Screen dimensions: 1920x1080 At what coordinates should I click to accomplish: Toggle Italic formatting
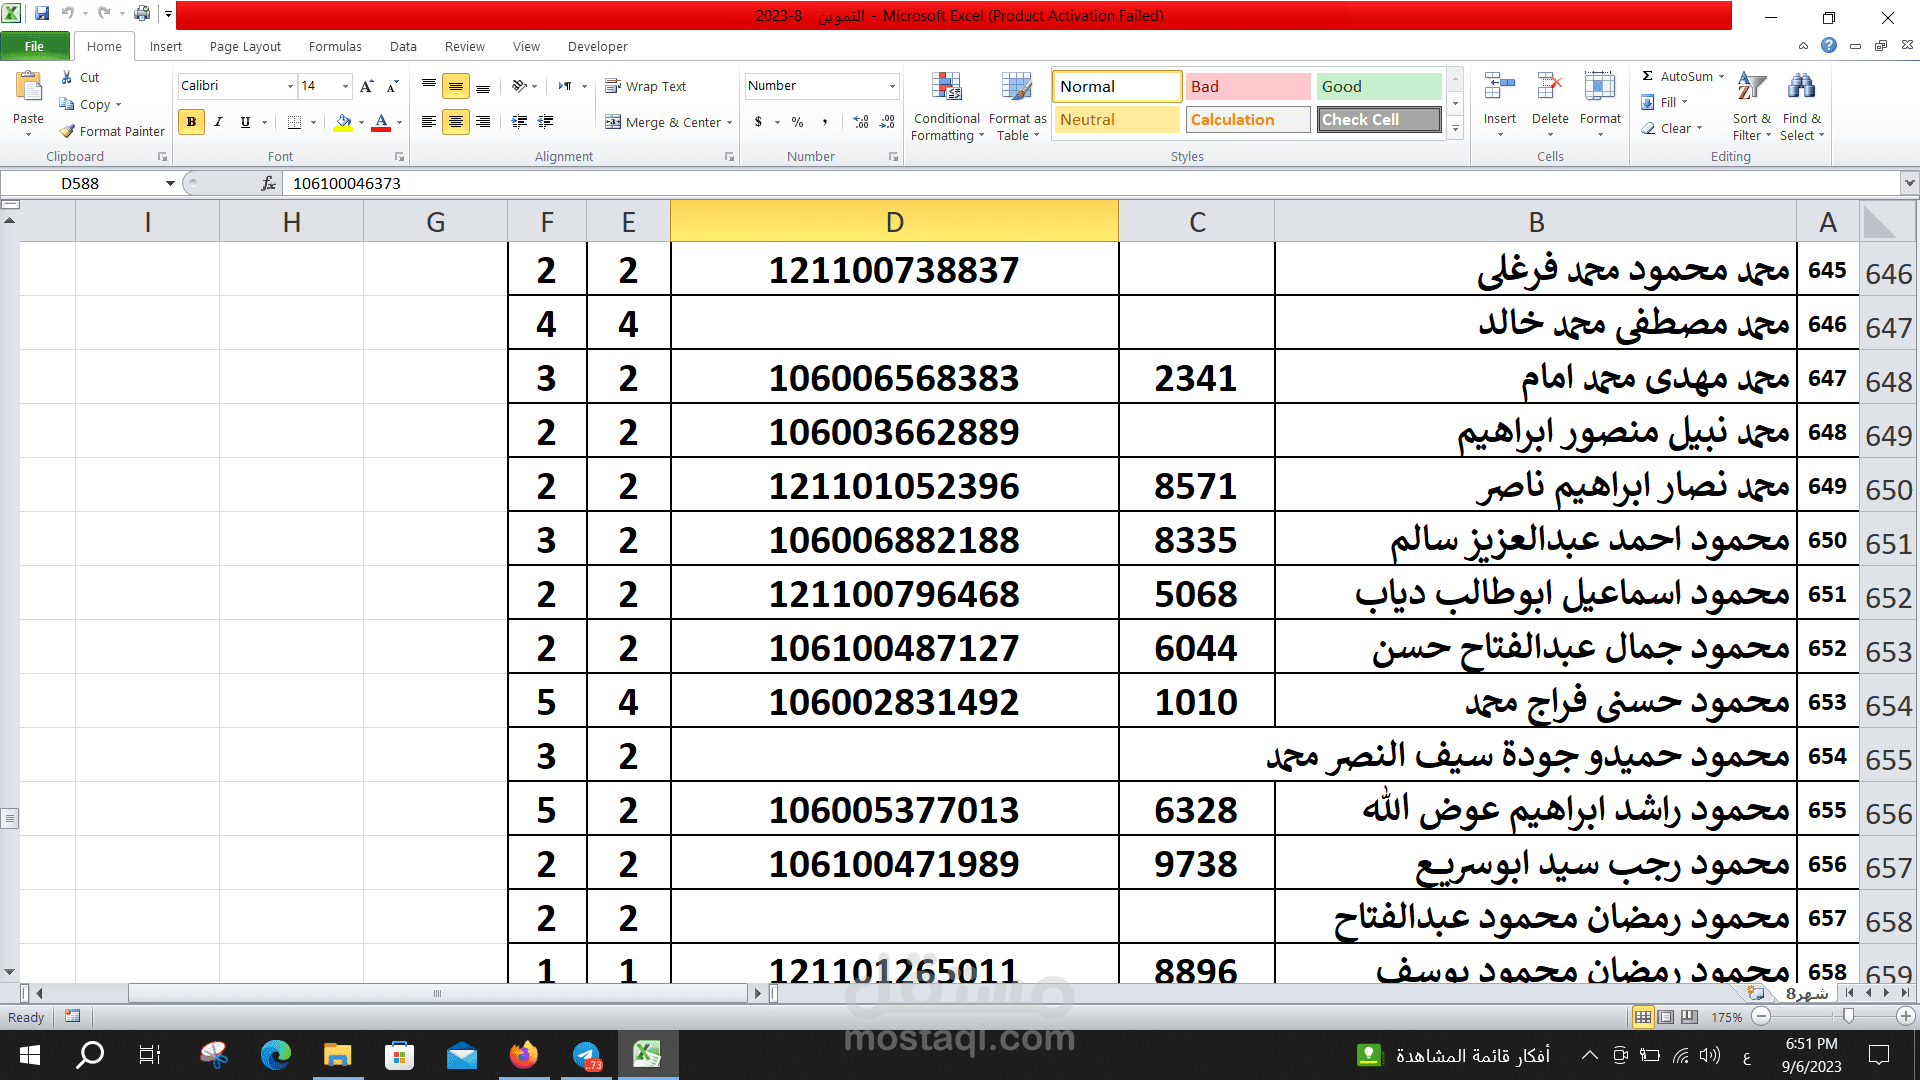pos(218,122)
